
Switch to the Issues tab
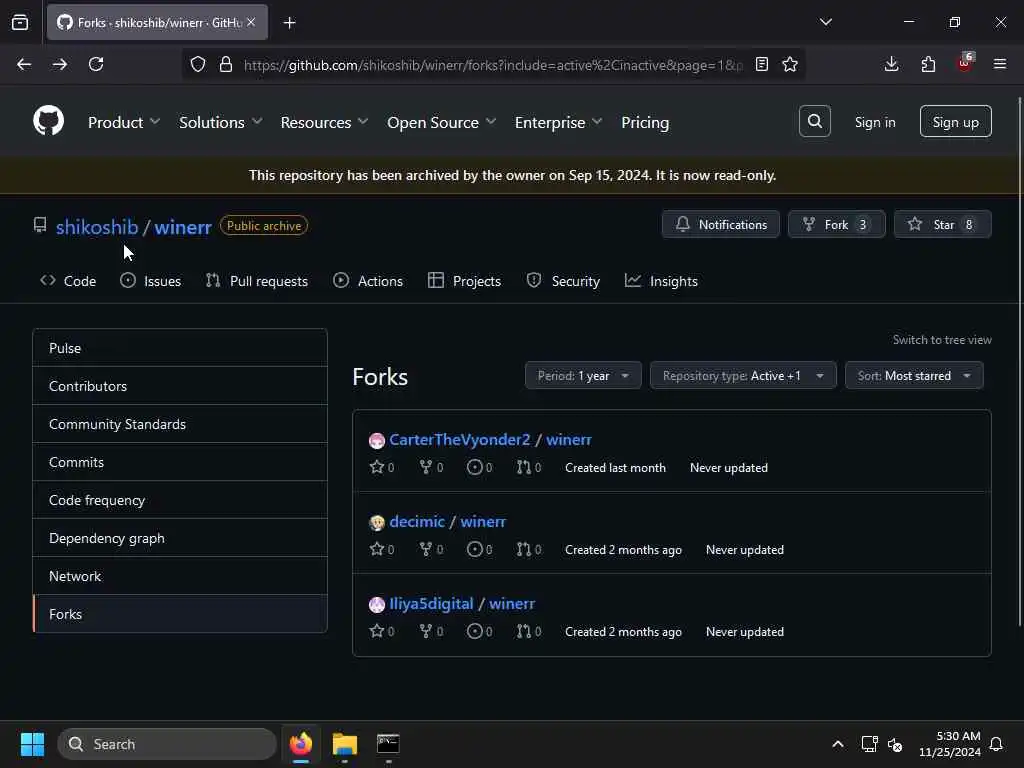150,281
